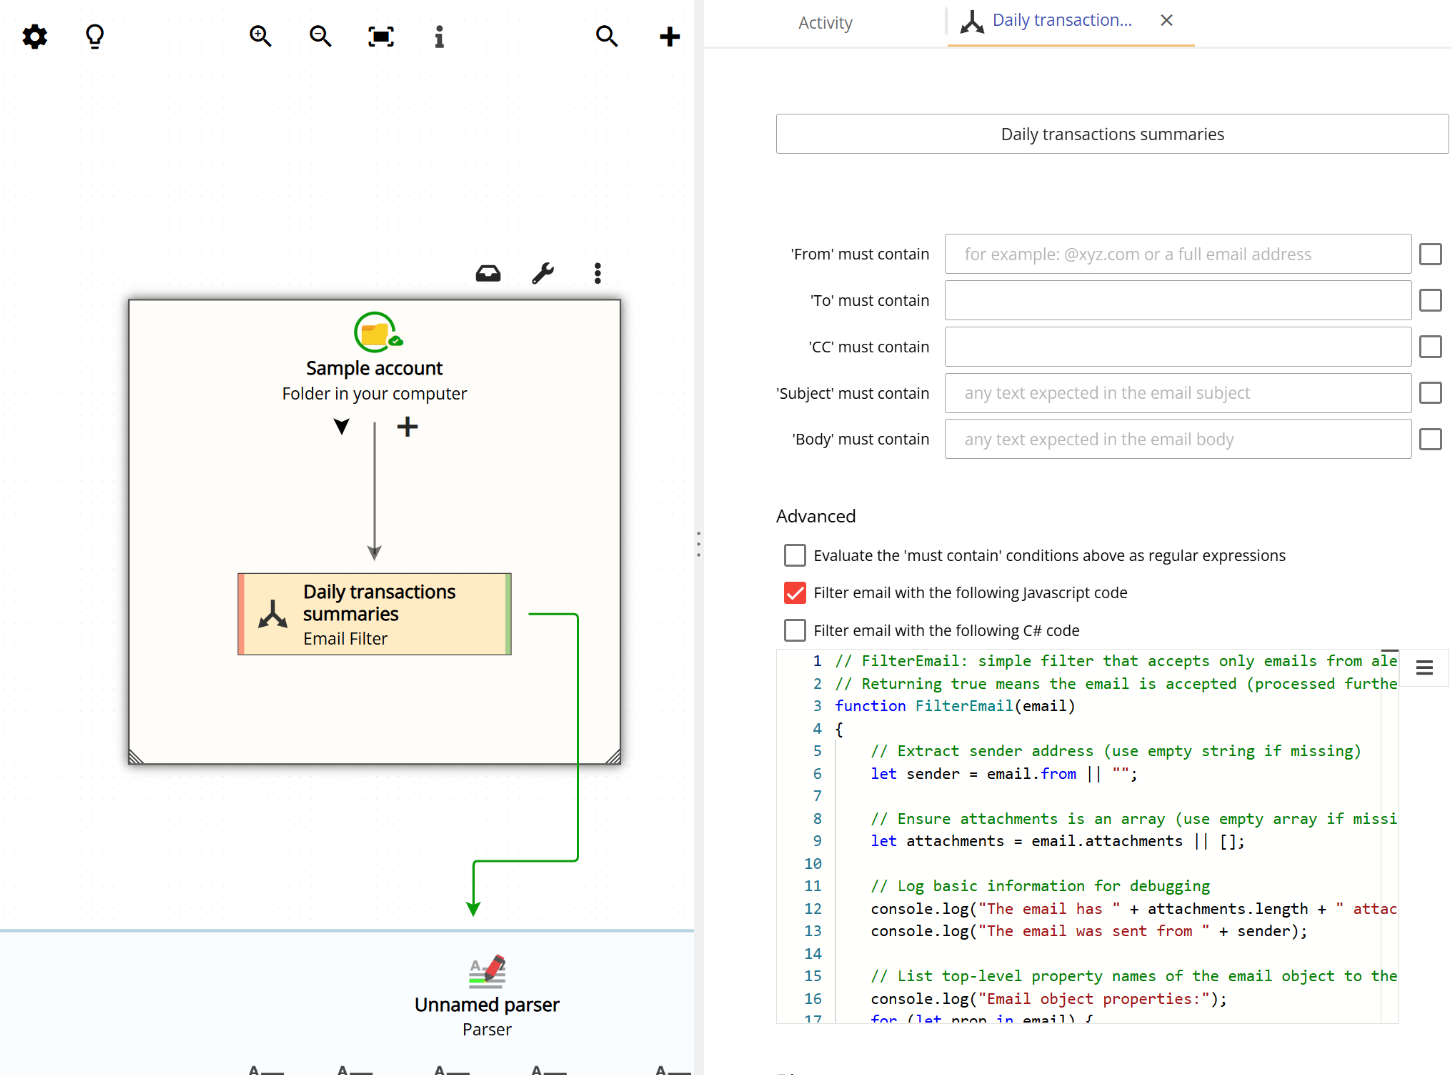Open the kebab menu on Sample account card
This screenshot has height=1075, width=1452.
coord(597,272)
